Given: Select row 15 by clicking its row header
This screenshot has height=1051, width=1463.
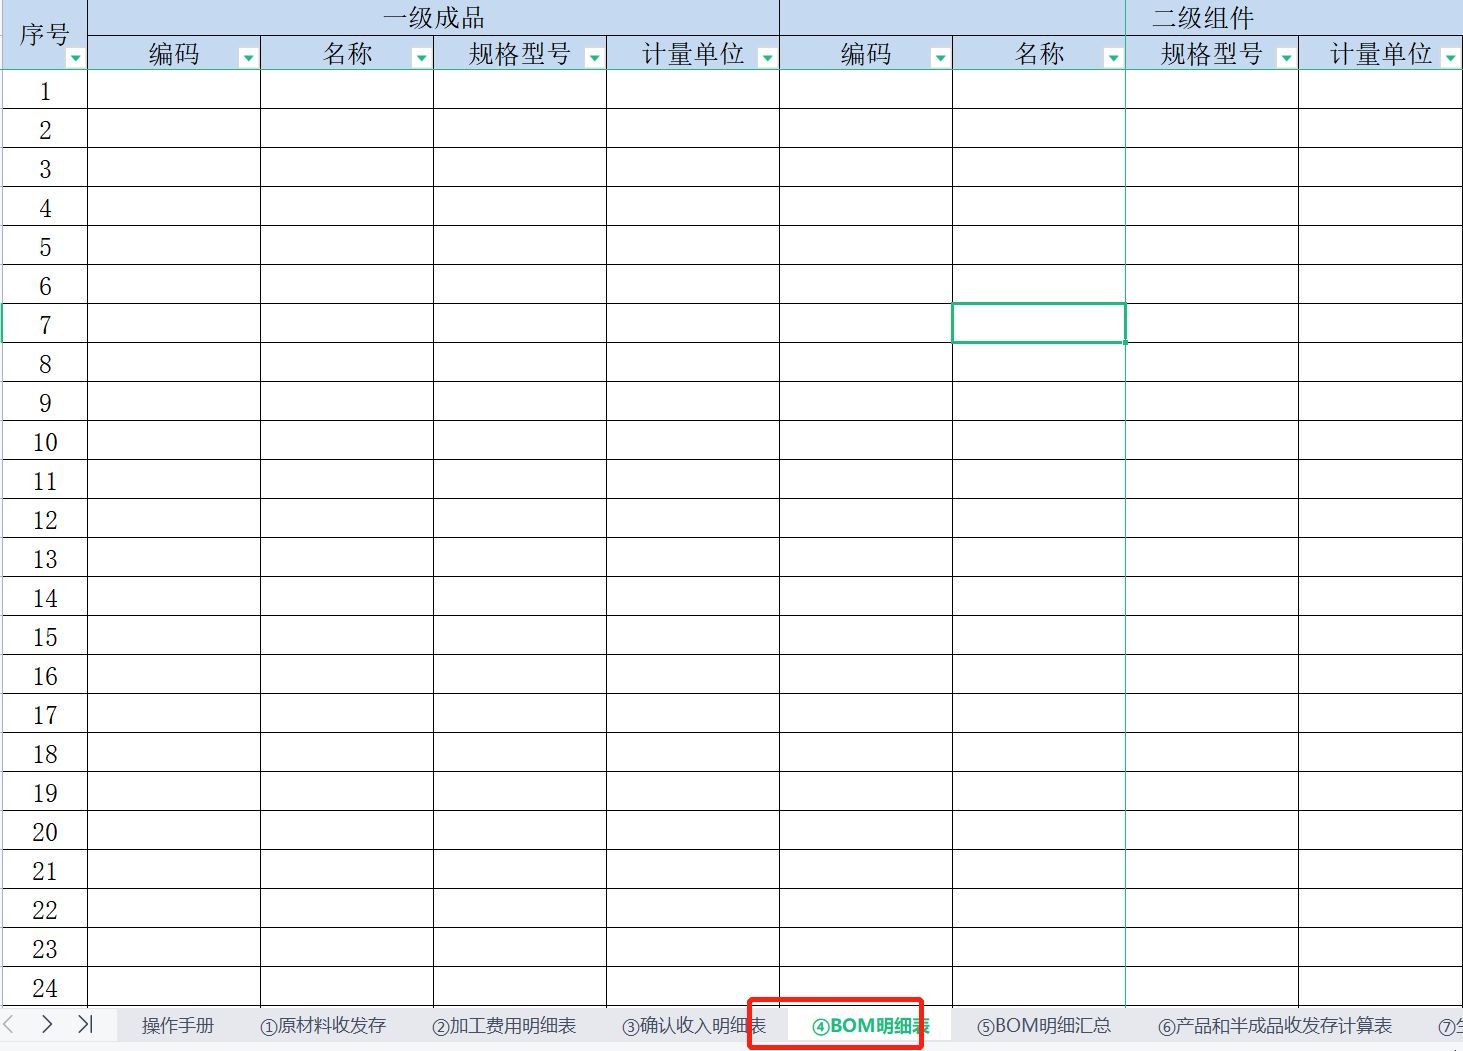Looking at the screenshot, I should coord(45,637).
